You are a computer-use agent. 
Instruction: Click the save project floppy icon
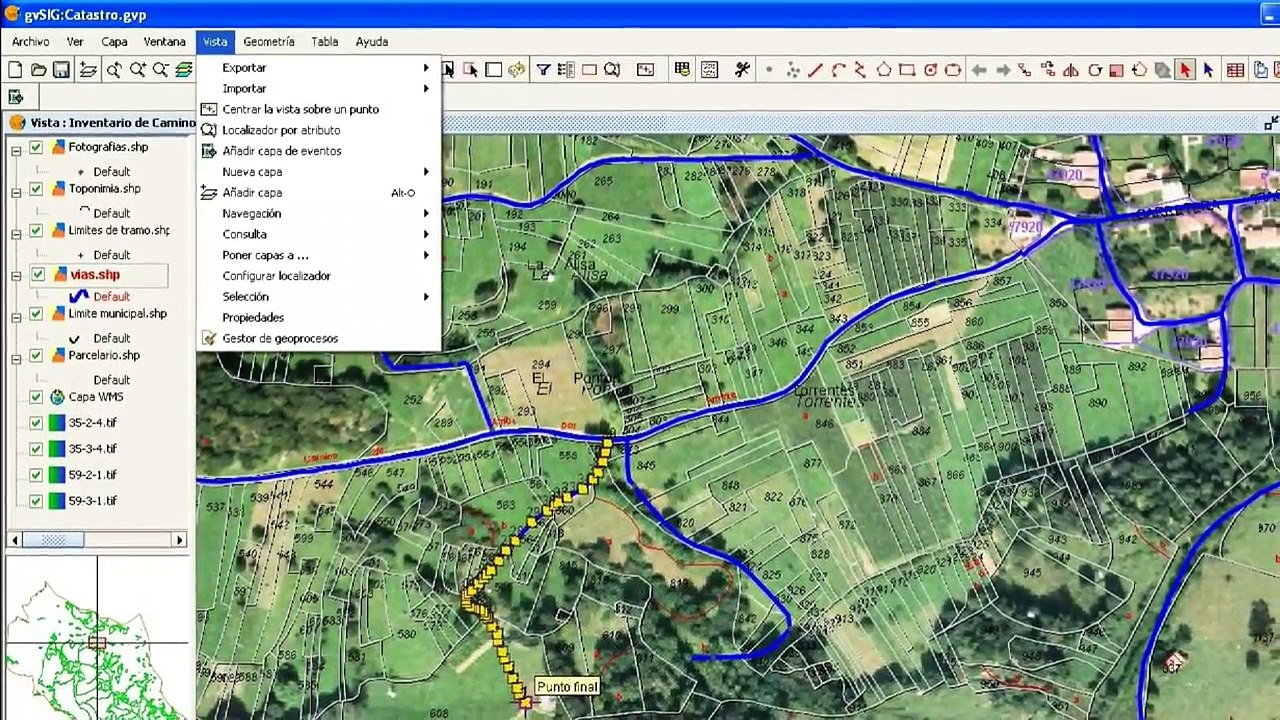[x=61, y=70]
